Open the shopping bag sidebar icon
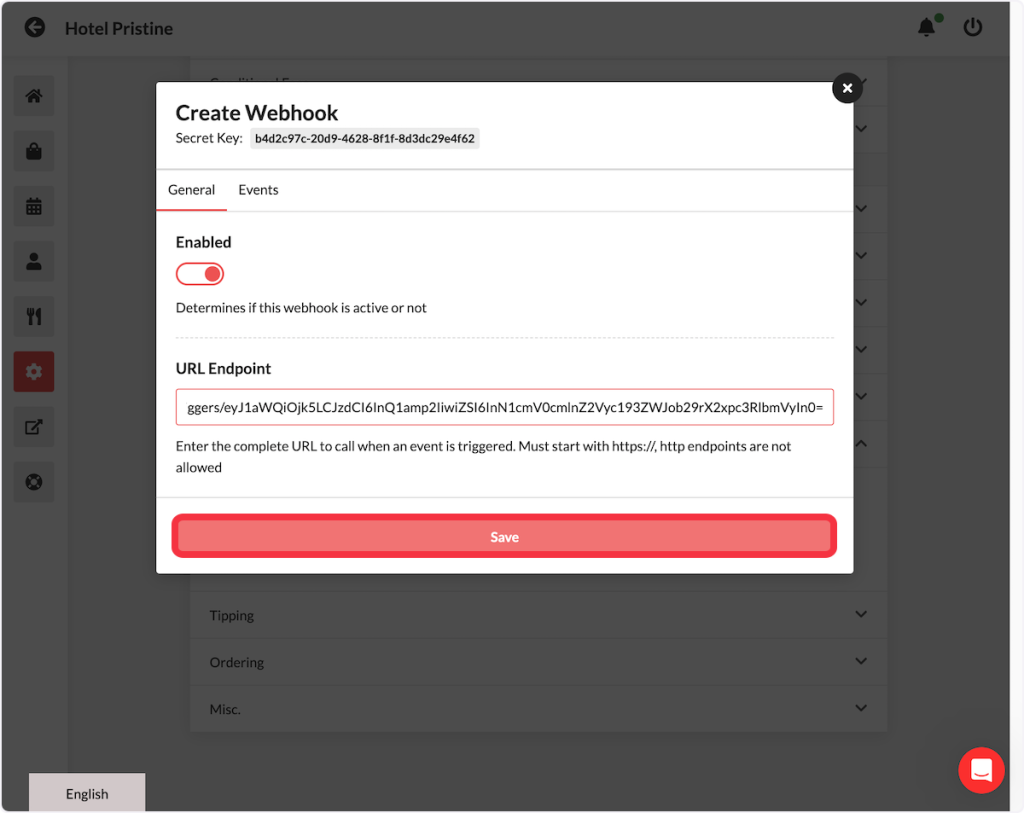 (x=34, y=151)
